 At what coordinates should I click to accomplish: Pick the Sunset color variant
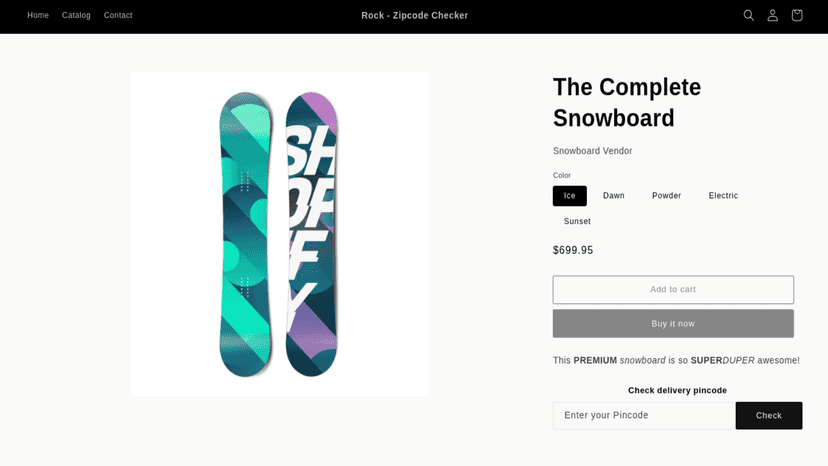pyautogui.click(x=577, y=221)
